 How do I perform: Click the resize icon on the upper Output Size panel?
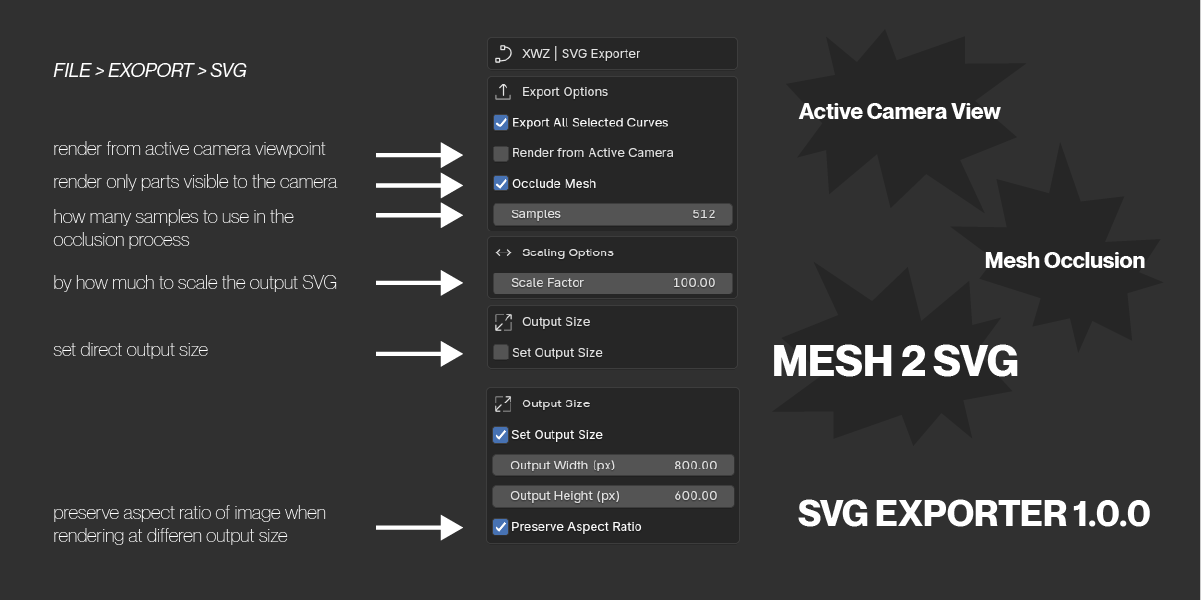505,322
